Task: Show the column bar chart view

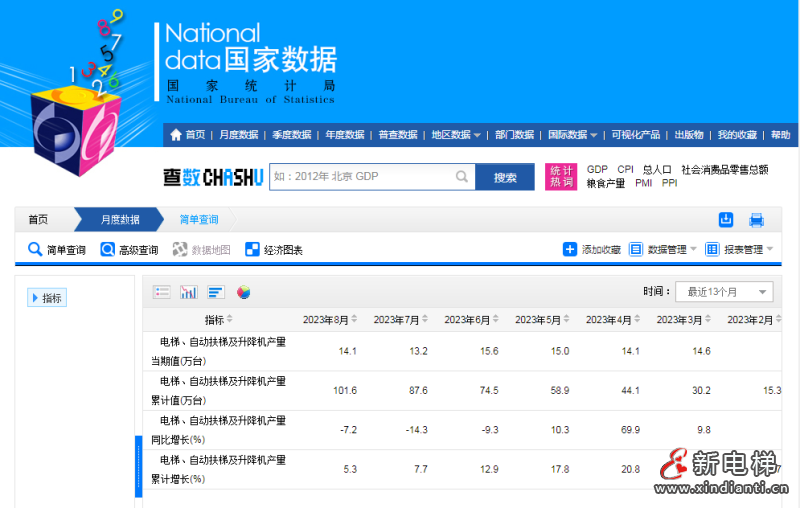Action: point(189,292)
